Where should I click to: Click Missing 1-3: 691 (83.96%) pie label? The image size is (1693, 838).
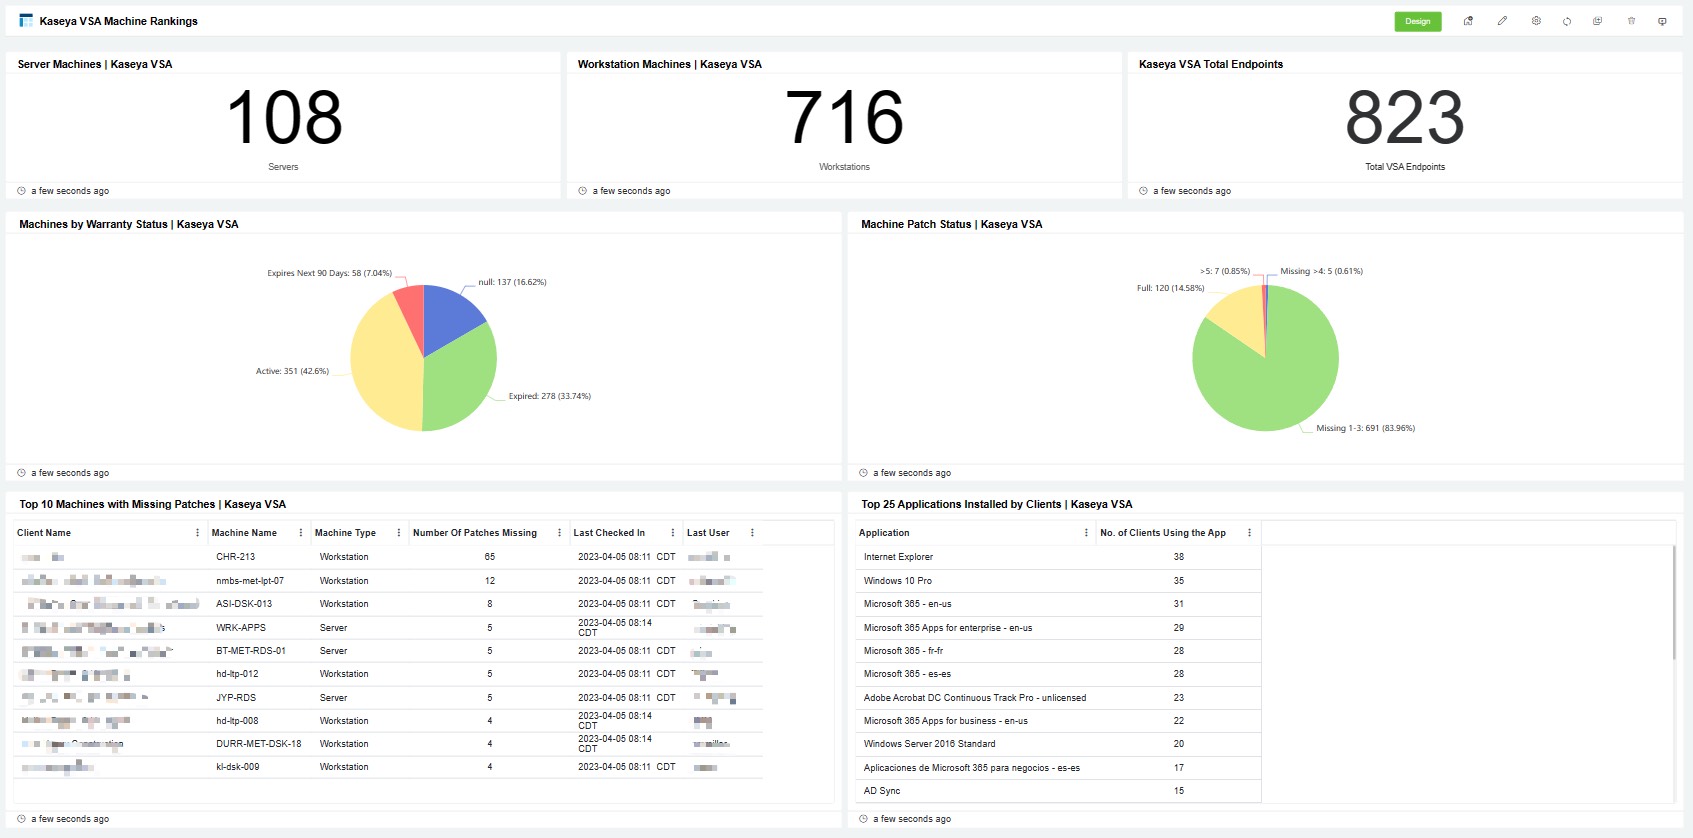point(1366,428)
